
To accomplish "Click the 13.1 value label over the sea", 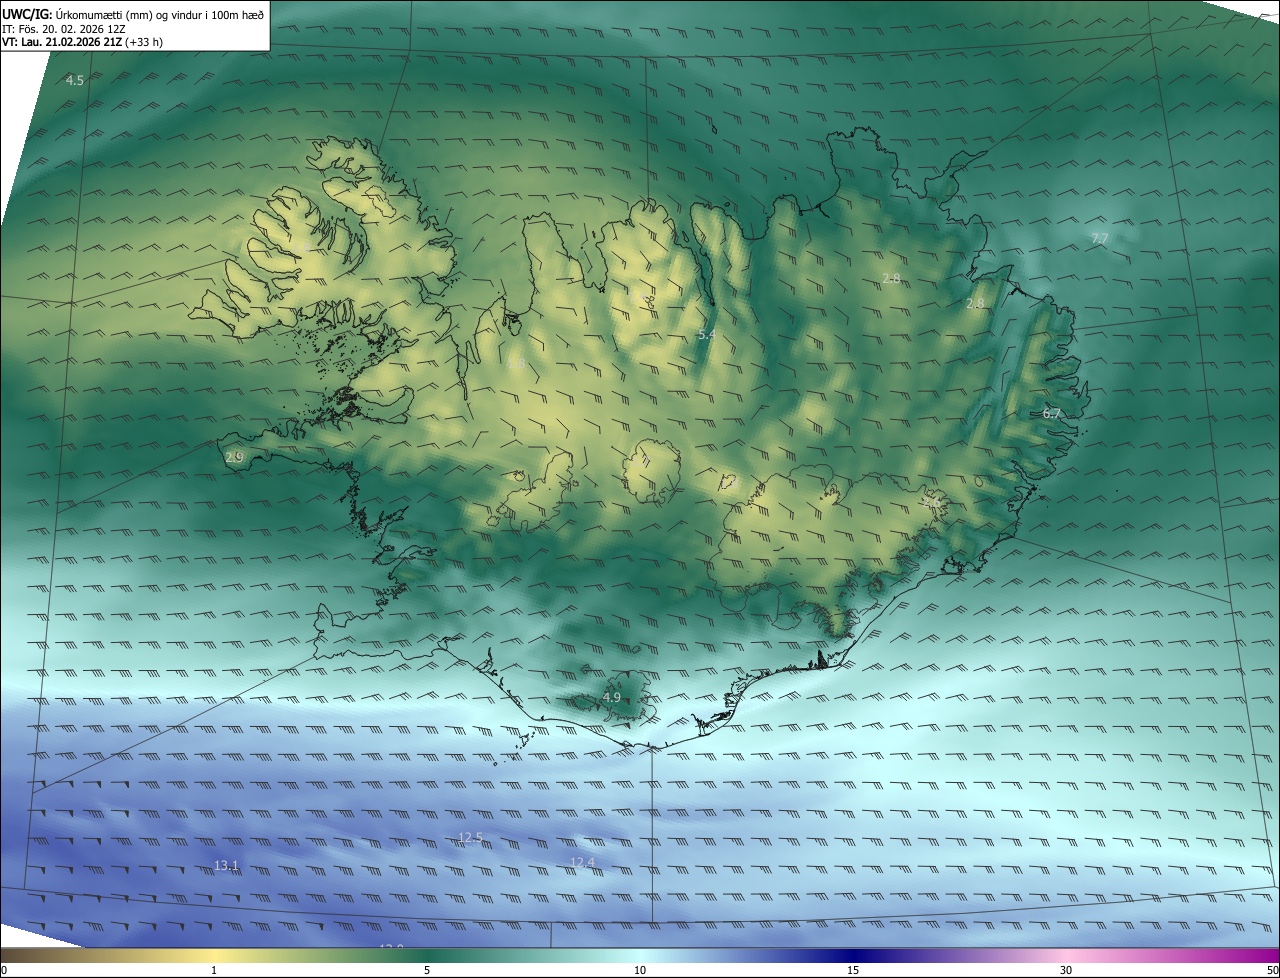I will 226,865.
